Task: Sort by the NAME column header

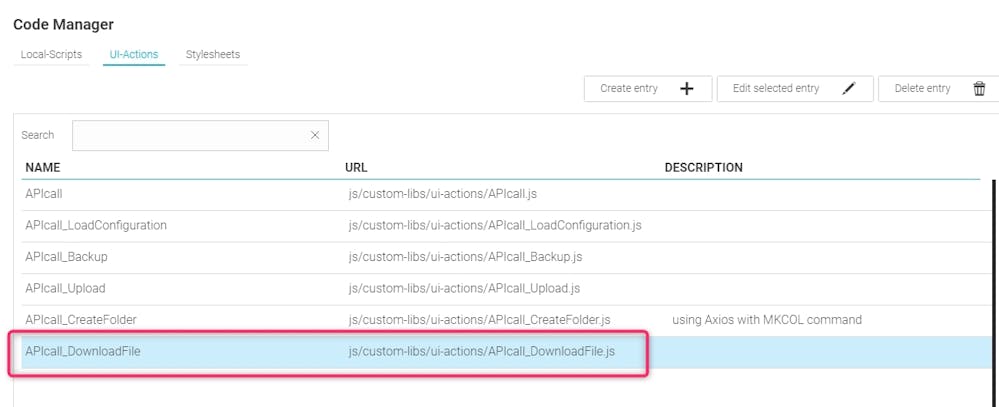Action: click(x=43, y=167)
